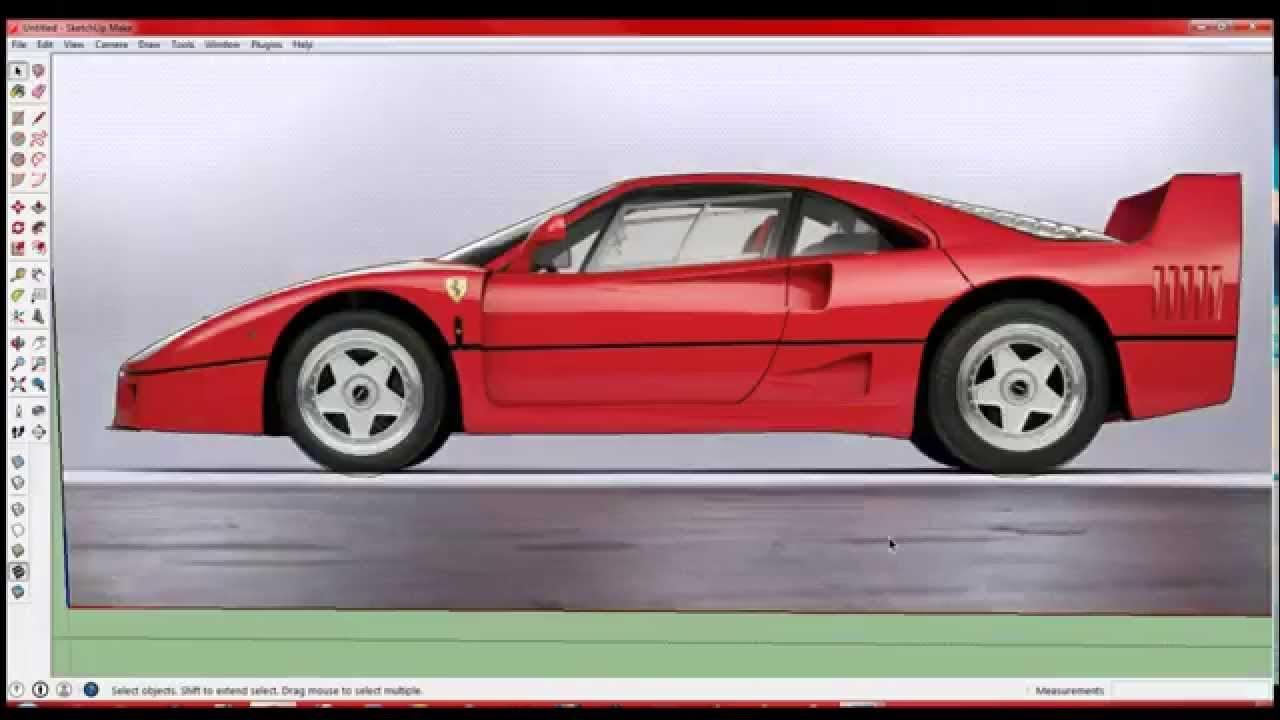Choose the Eraser tool
This screenshot has height=720, width=1280.
(39, 92)
